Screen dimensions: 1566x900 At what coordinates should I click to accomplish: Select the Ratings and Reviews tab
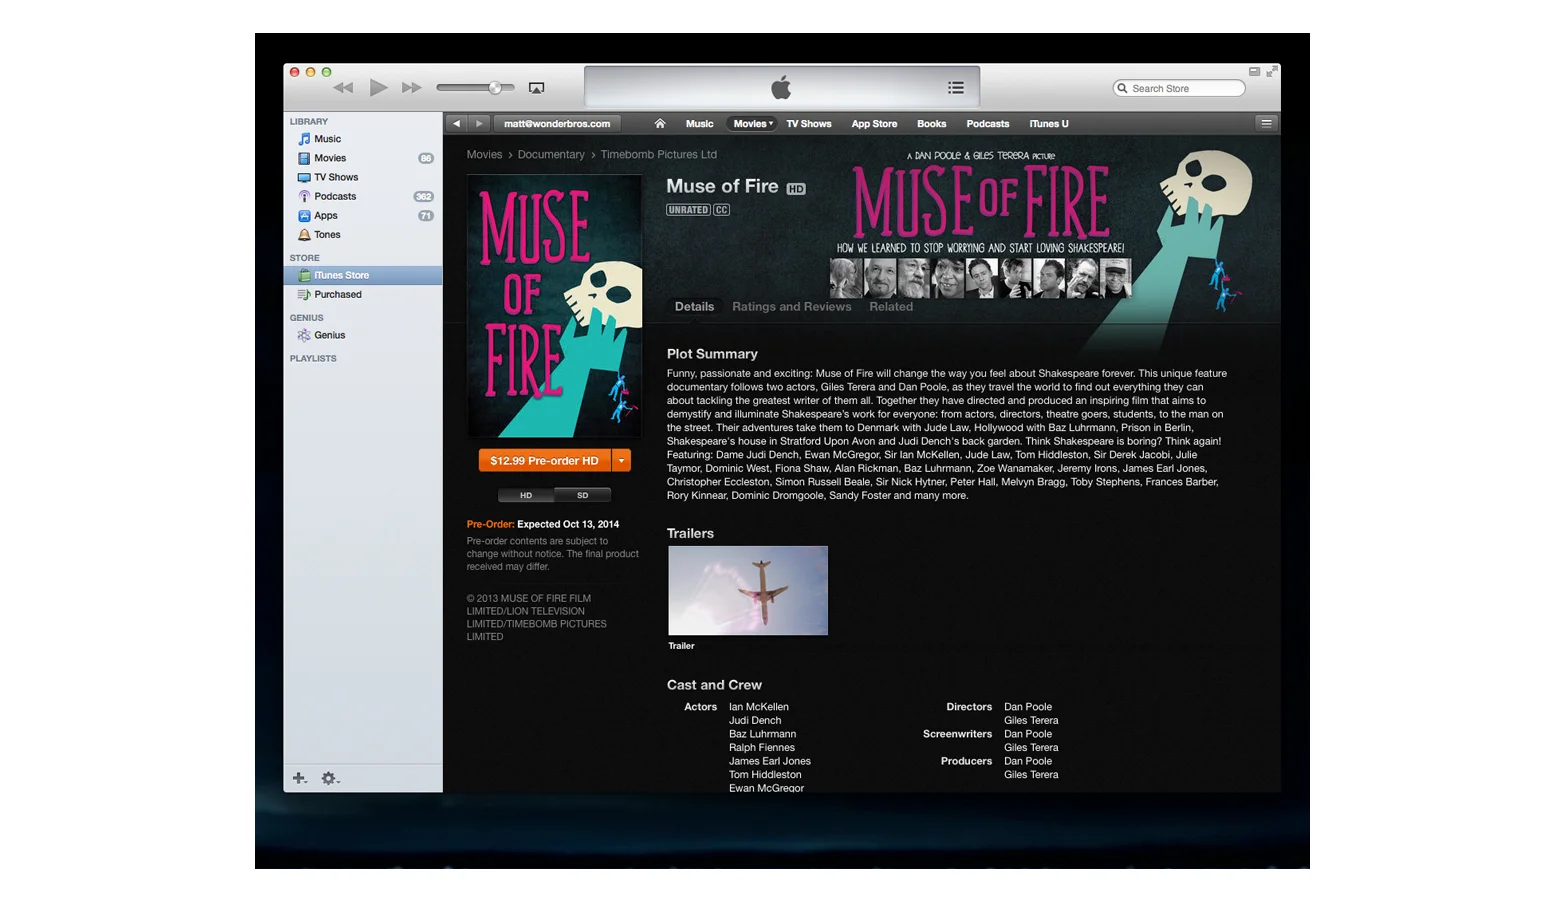[791, 307]
